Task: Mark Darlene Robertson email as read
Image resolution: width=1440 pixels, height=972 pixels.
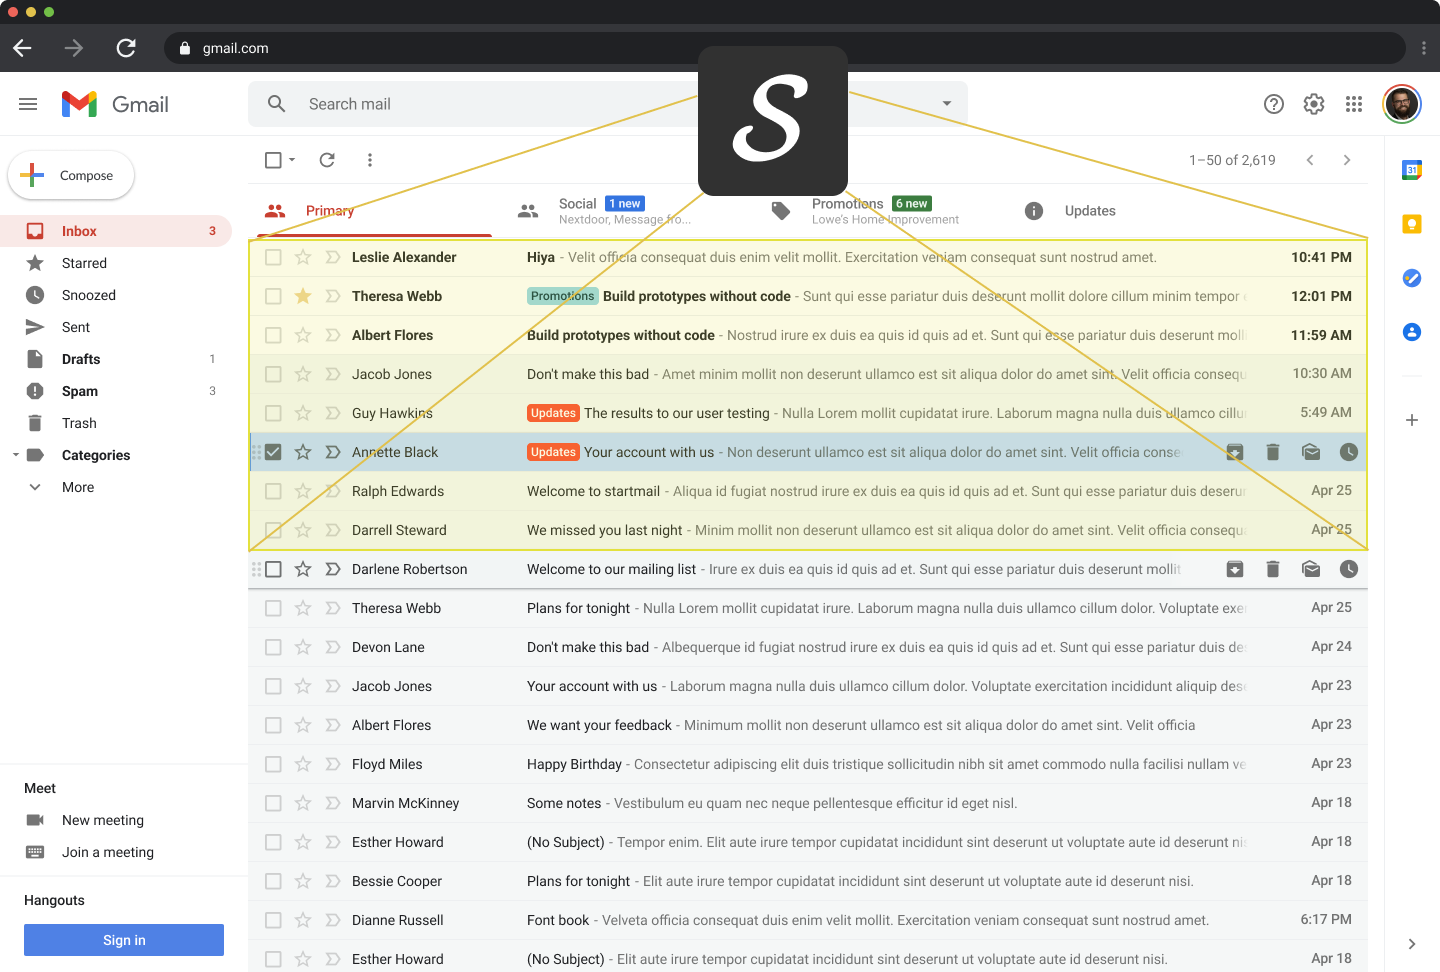Action: point(1311,569)
